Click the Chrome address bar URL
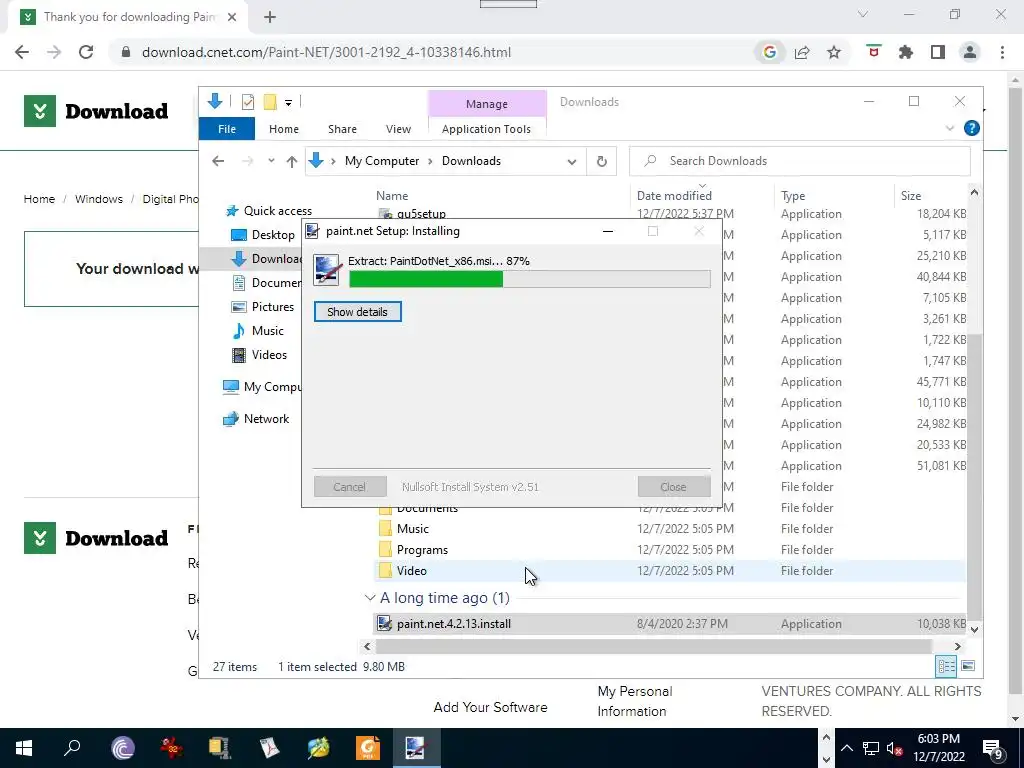This screenshot has height=768, width=1024. (327, 52)
